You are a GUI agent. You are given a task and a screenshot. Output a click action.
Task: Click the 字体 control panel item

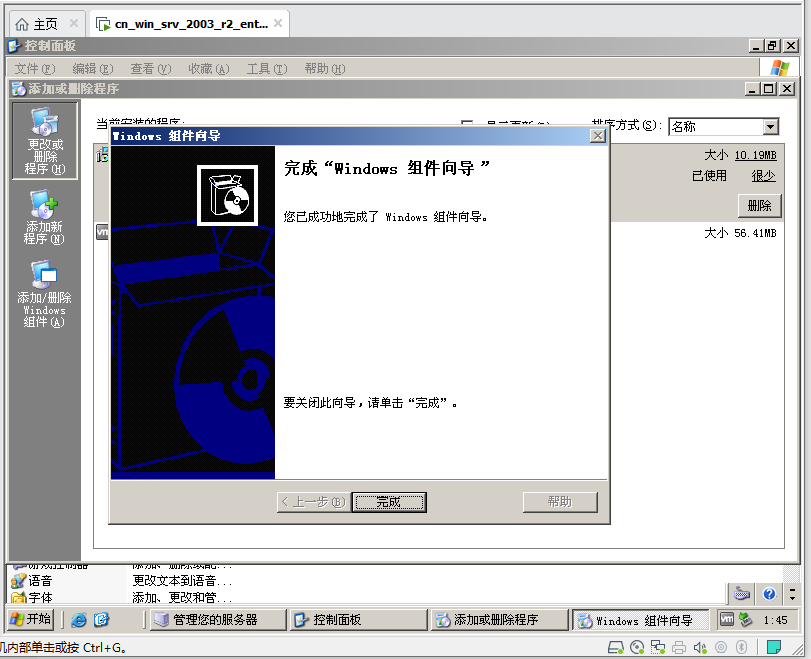(x=32, y=597)
